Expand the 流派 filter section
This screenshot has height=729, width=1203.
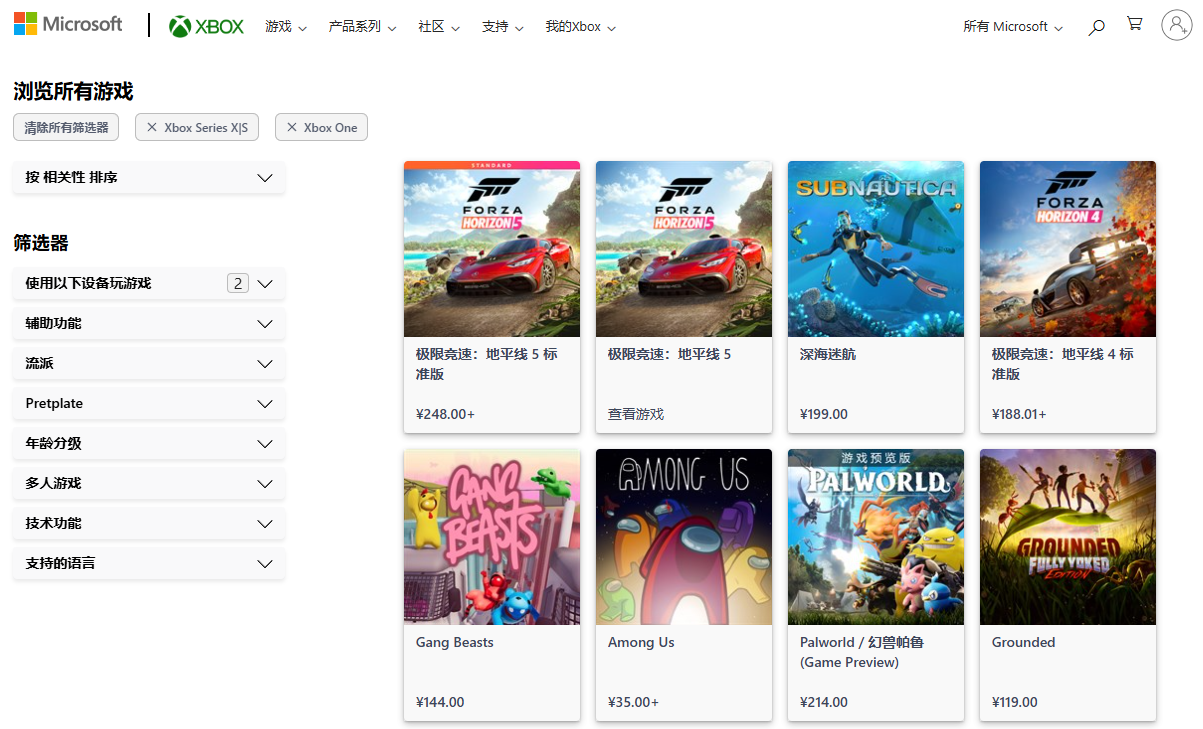149,363
